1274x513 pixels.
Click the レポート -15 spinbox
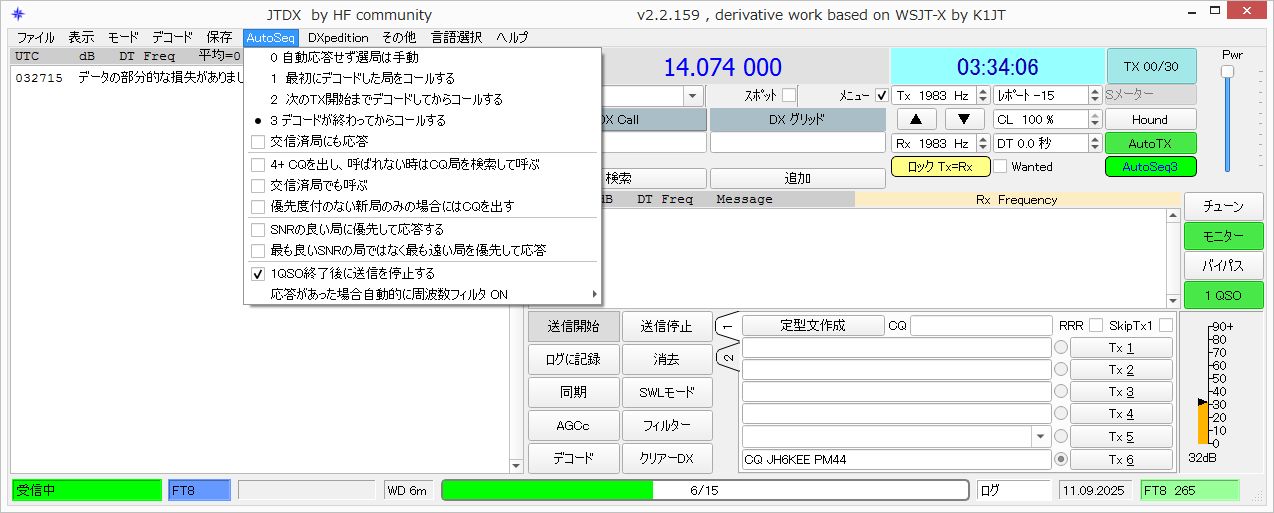(1048, 95)
